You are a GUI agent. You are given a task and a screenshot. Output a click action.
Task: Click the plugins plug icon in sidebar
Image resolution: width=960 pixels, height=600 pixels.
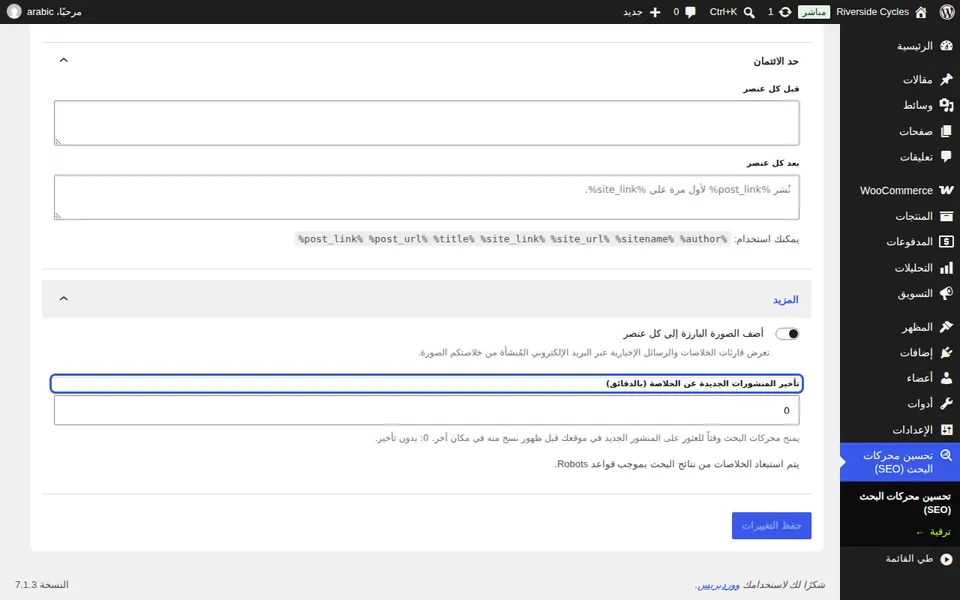(x=947, y=353)
